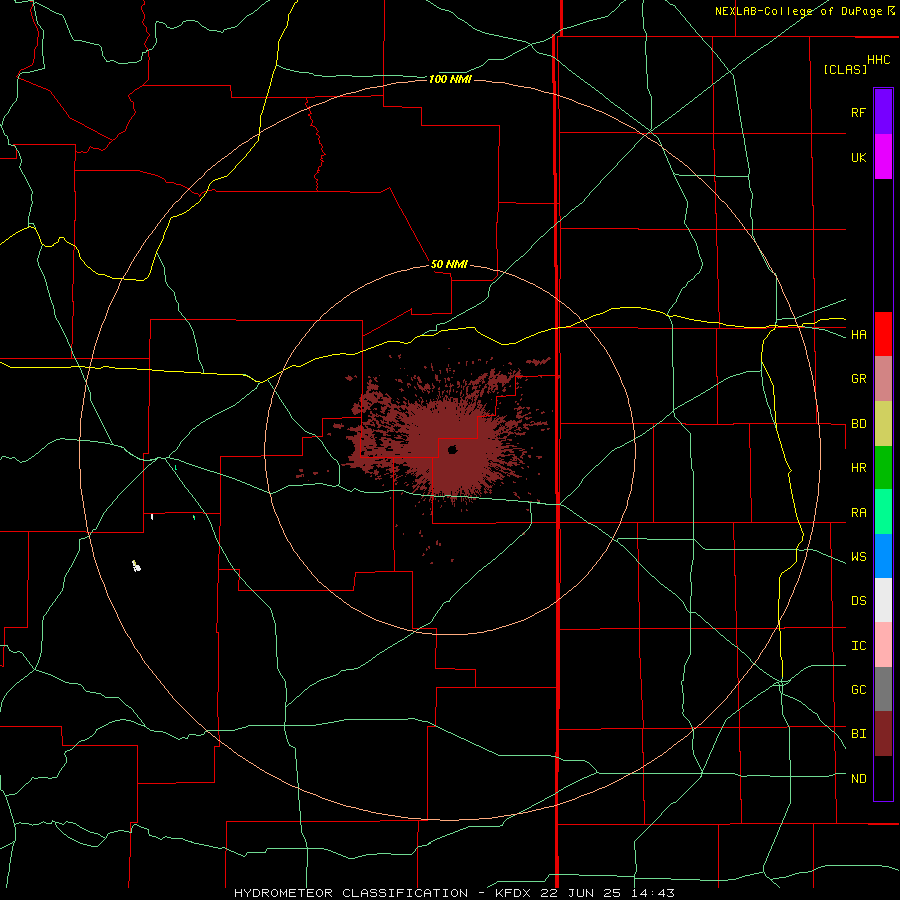The width and height of the screenshot is (900, 900).
Task: Click the RA light green legend swatch
Action: [883, 512]
